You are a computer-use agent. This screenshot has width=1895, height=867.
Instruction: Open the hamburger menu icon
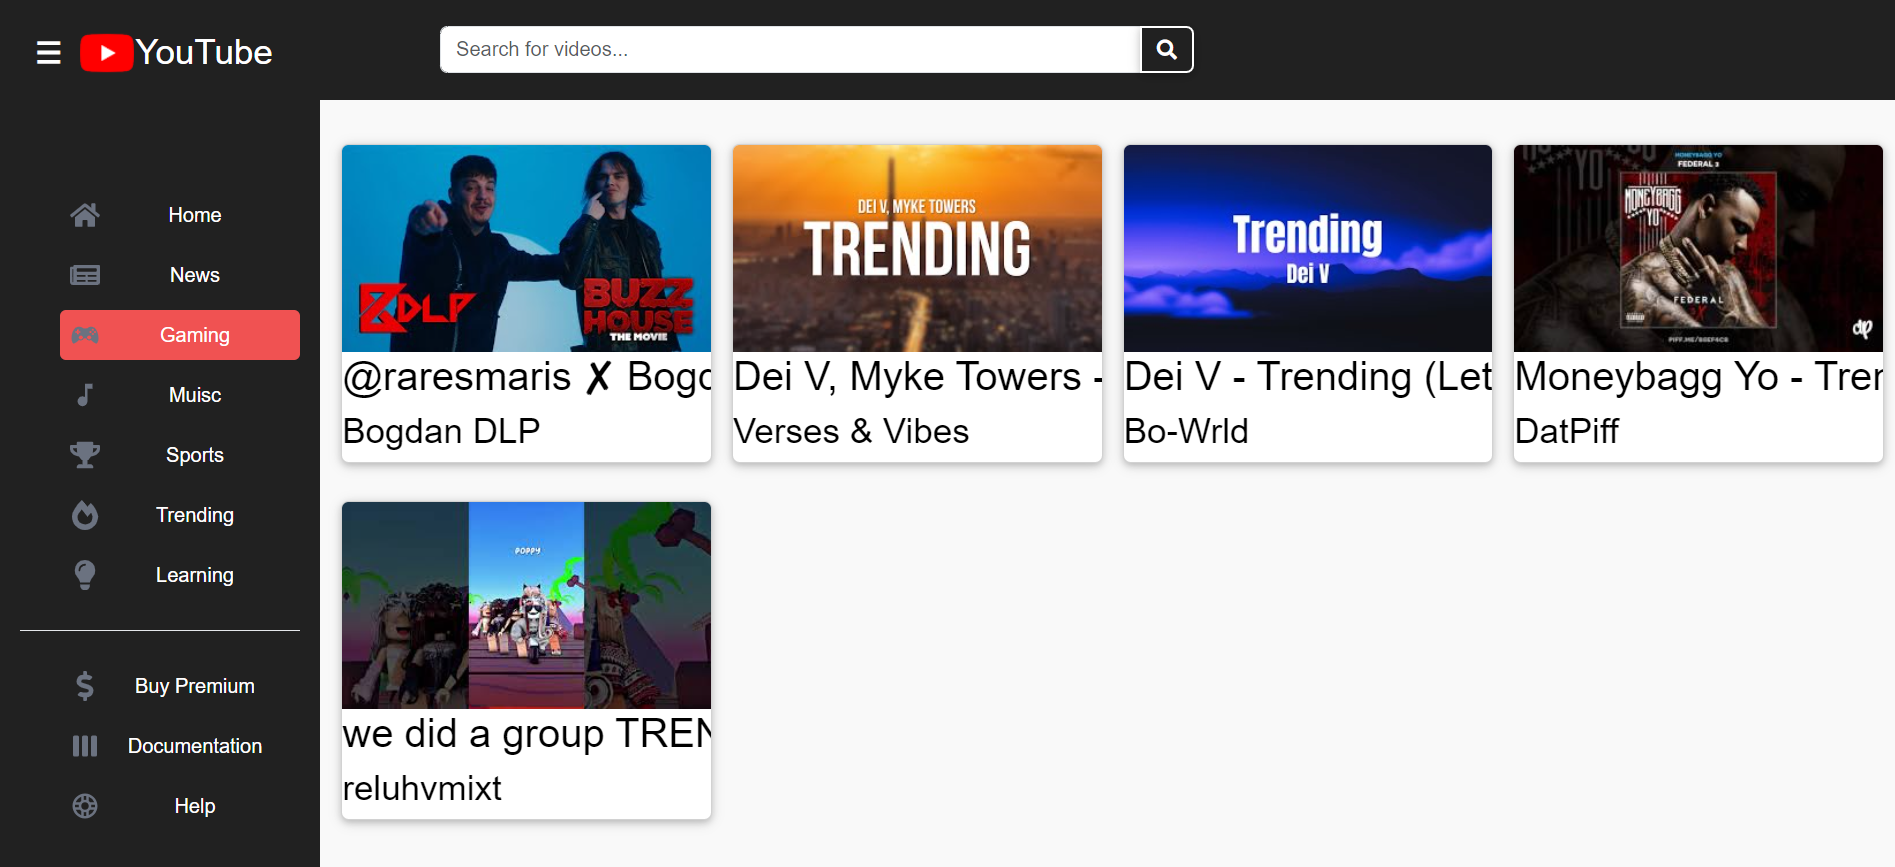coord(48,52)
